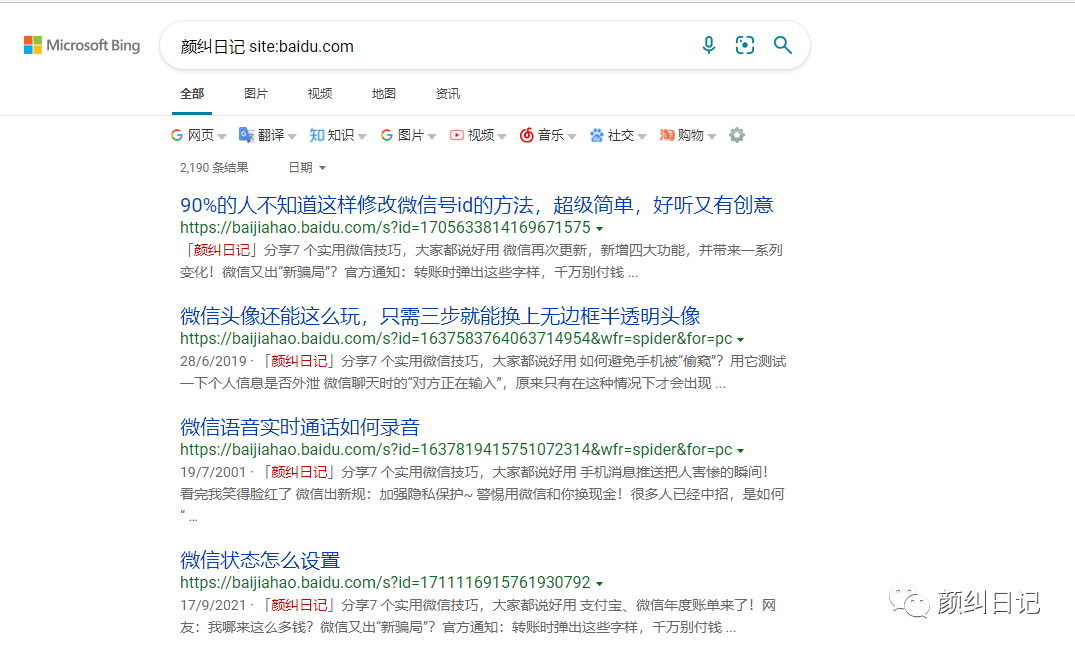Viewport: 1075px width, 649px height.
Task: Open arrow menu after id=1637819415751072314 URL
Action: [740, 451]
